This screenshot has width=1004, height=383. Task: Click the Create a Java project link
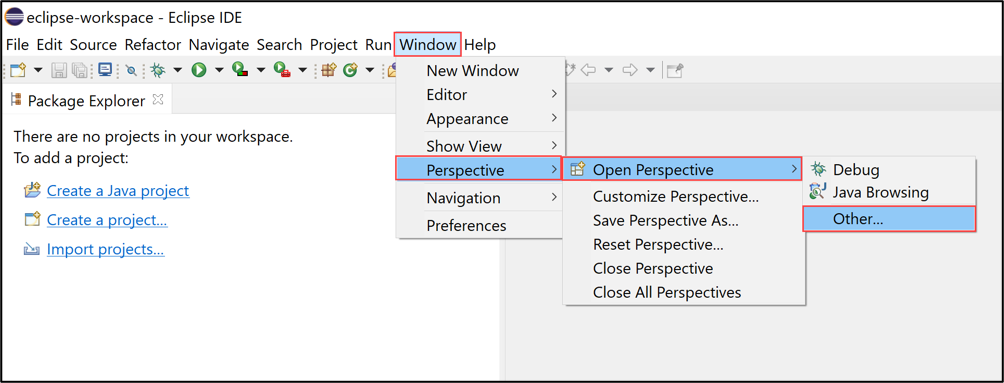point(118,190)
